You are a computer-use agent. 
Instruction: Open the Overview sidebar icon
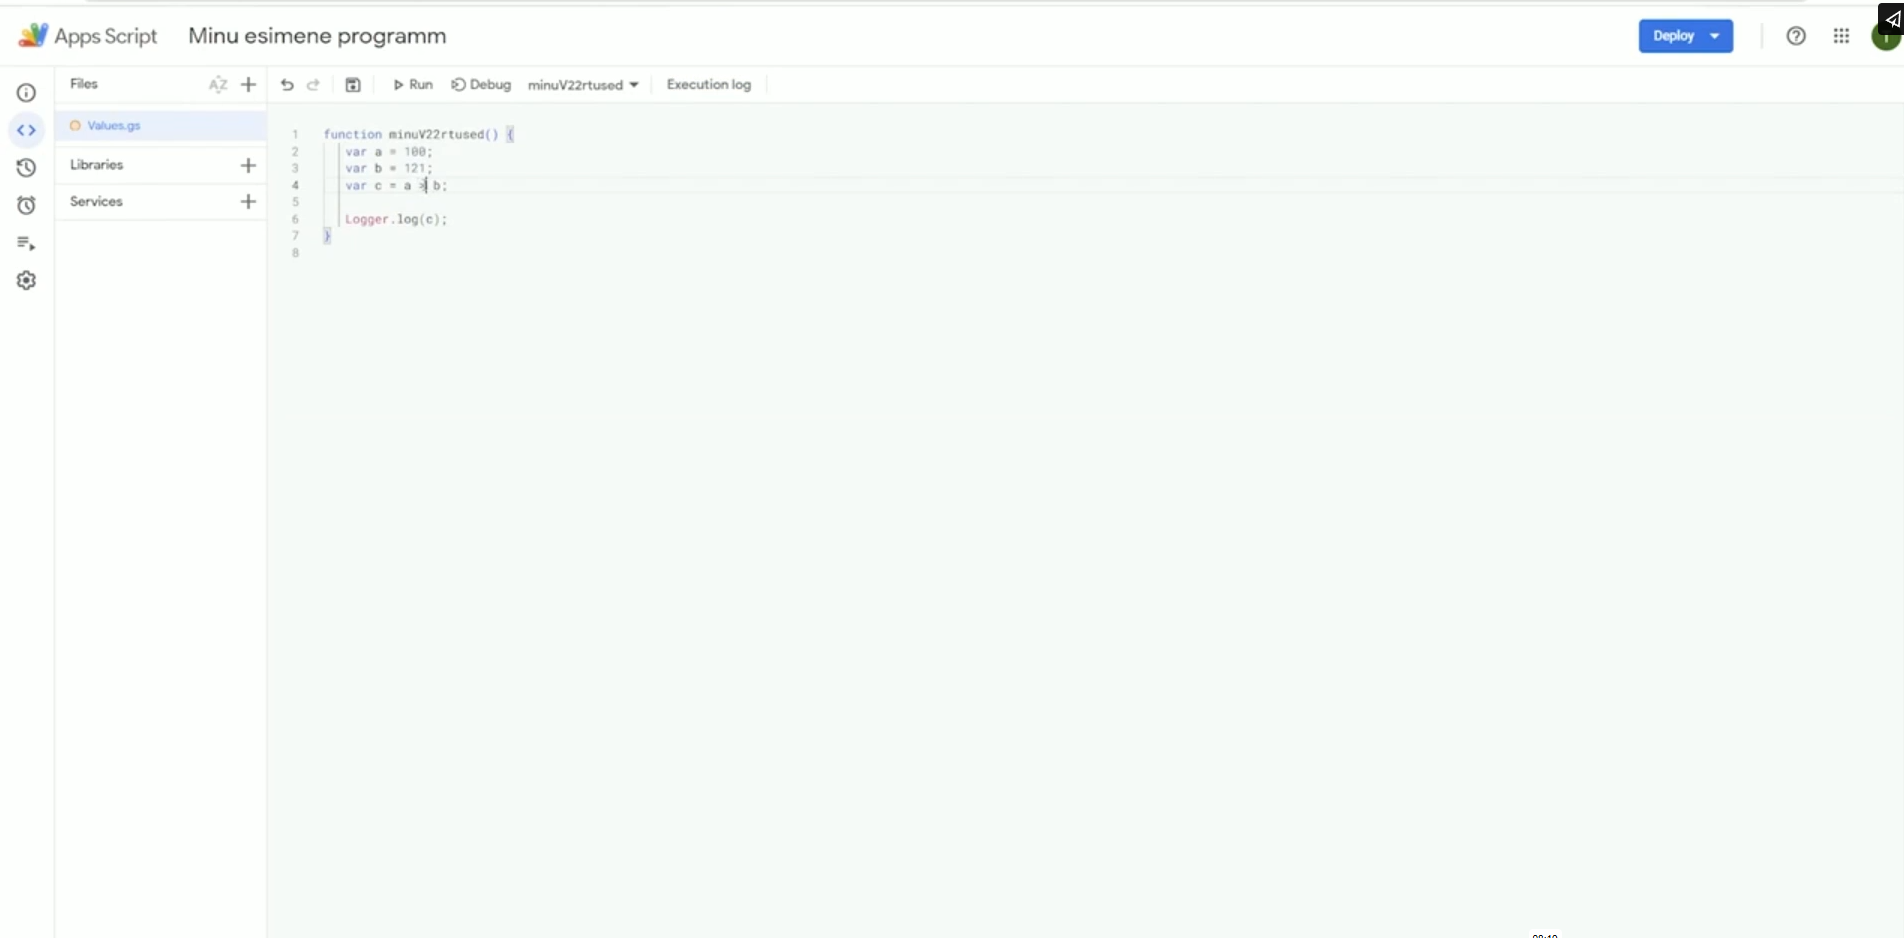pyautogui.click(x=26, y=93)
